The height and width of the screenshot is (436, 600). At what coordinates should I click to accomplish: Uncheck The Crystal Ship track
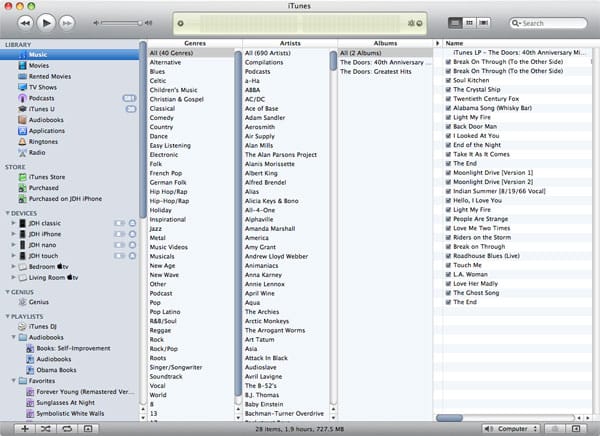pos(448,90)
